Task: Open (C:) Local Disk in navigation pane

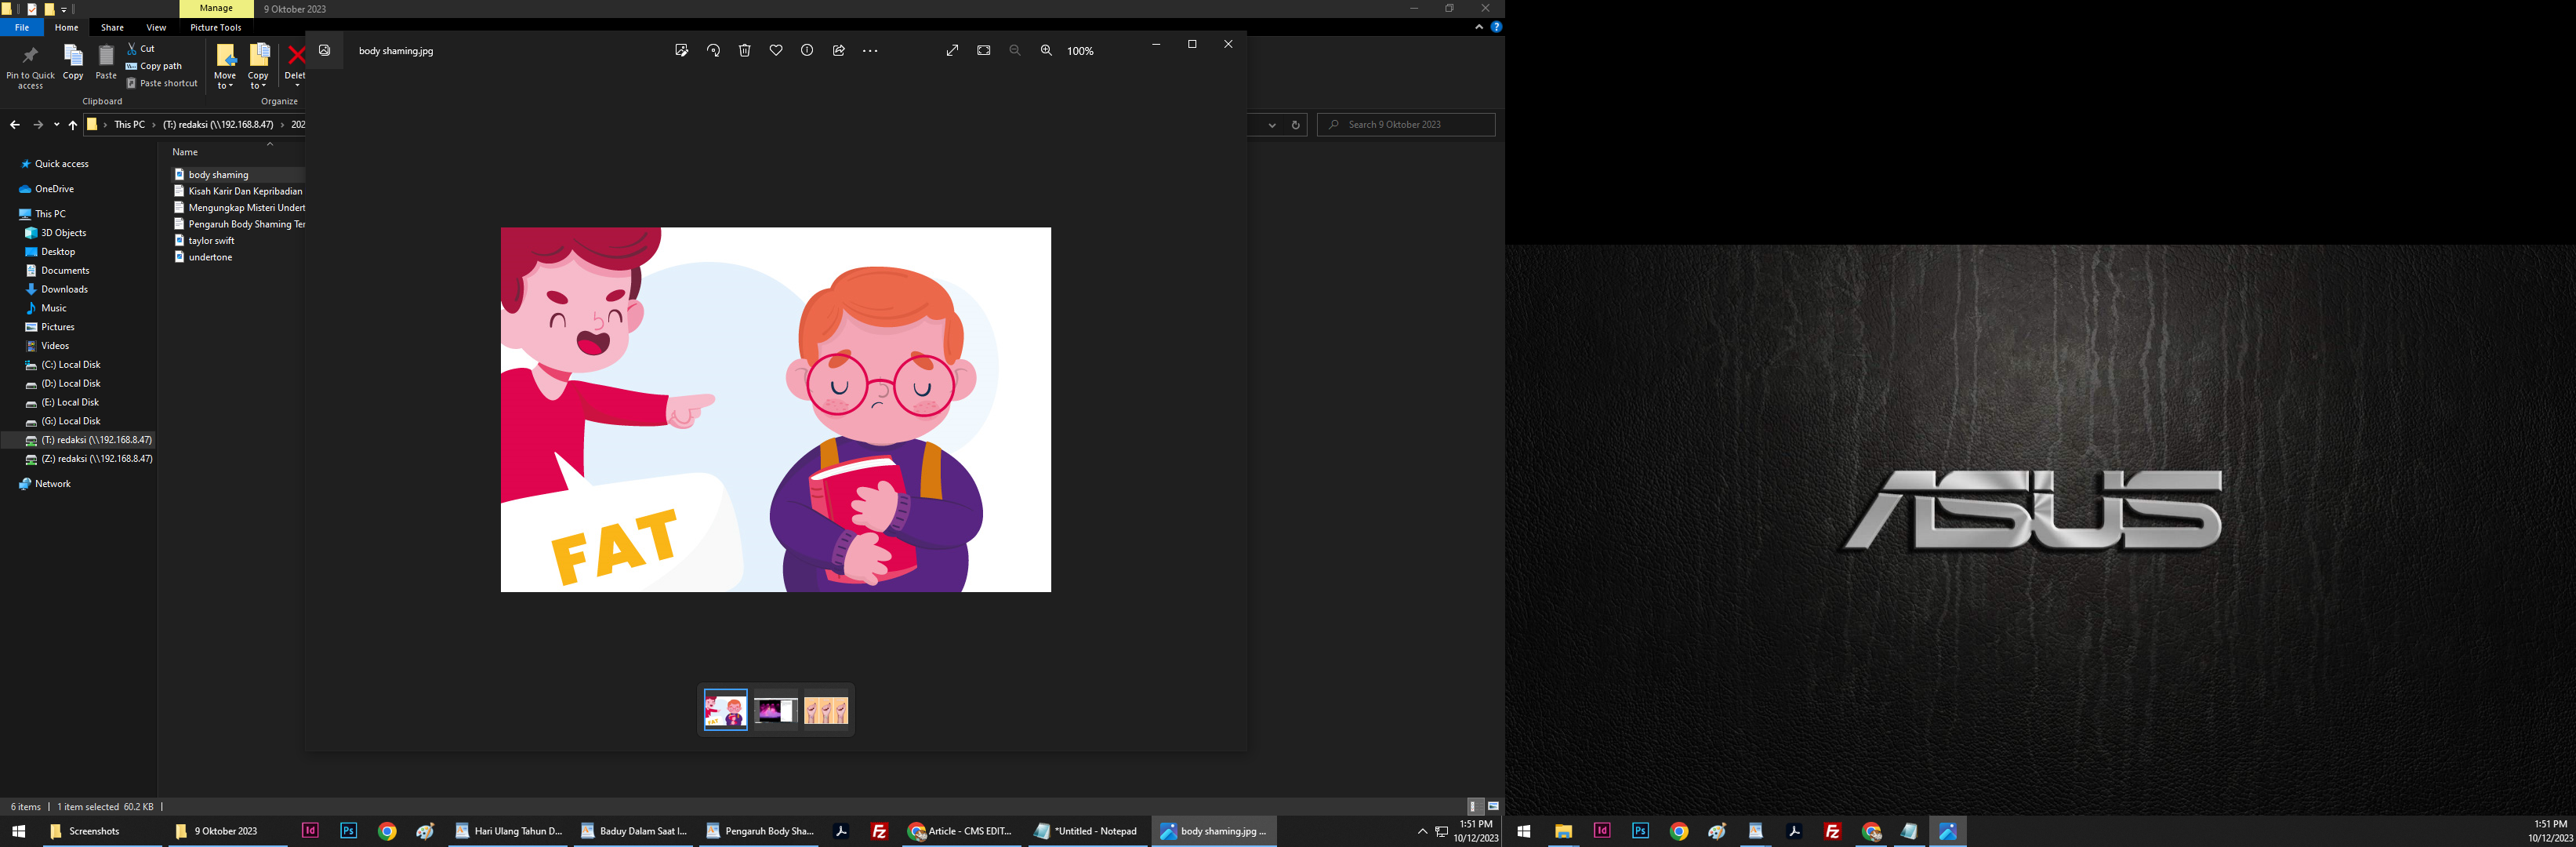Action: 70,365
